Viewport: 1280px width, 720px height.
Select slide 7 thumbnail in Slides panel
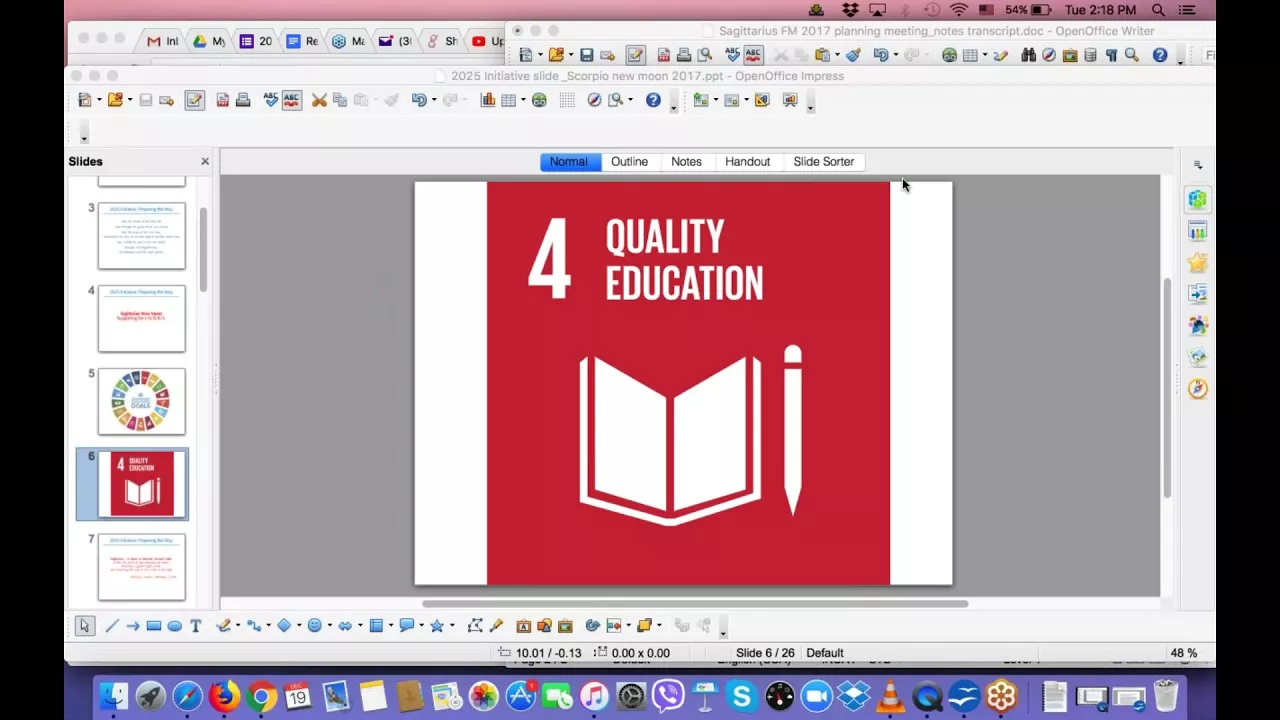(x=142, y=567)
